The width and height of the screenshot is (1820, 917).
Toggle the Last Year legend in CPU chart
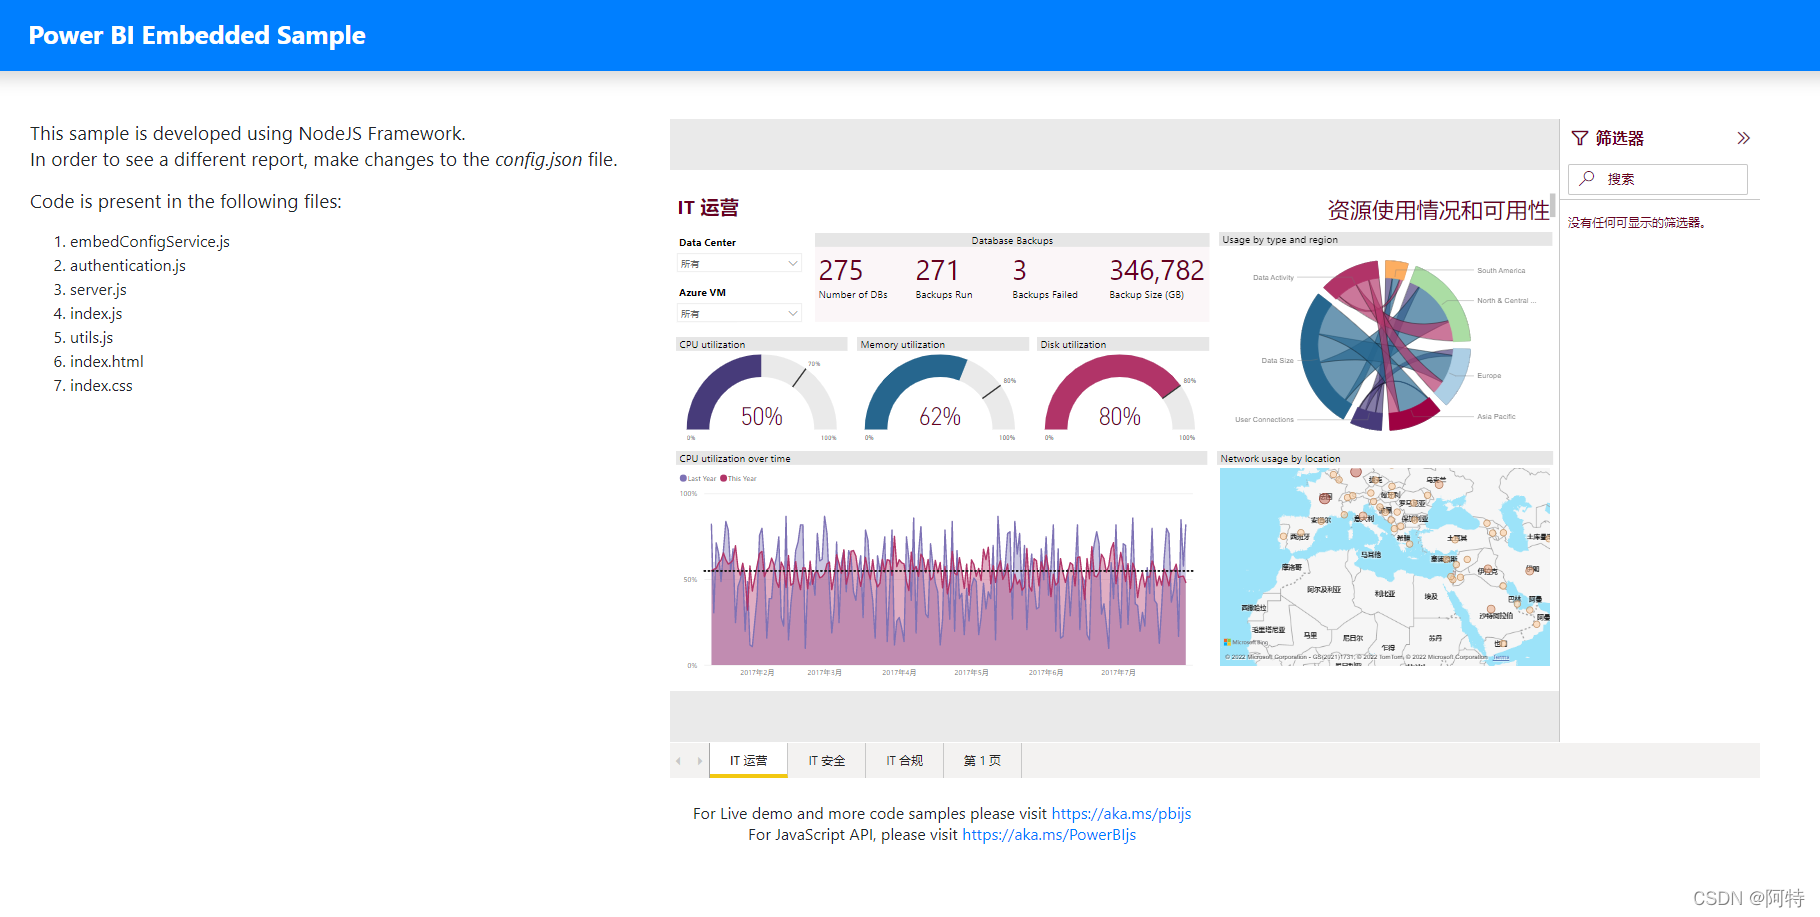[x=698, y=478]
